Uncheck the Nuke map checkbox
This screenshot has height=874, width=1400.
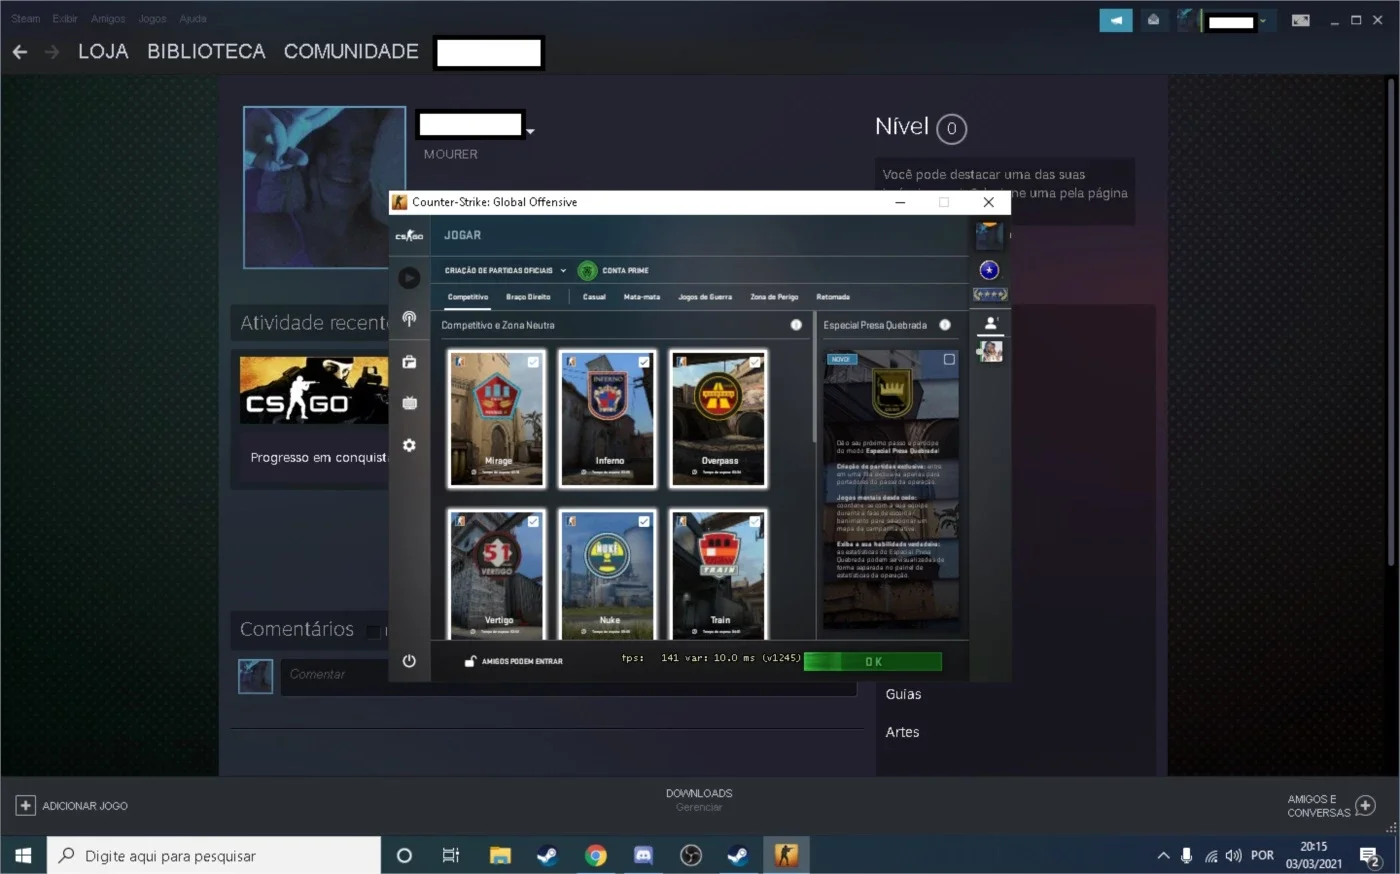644,522
